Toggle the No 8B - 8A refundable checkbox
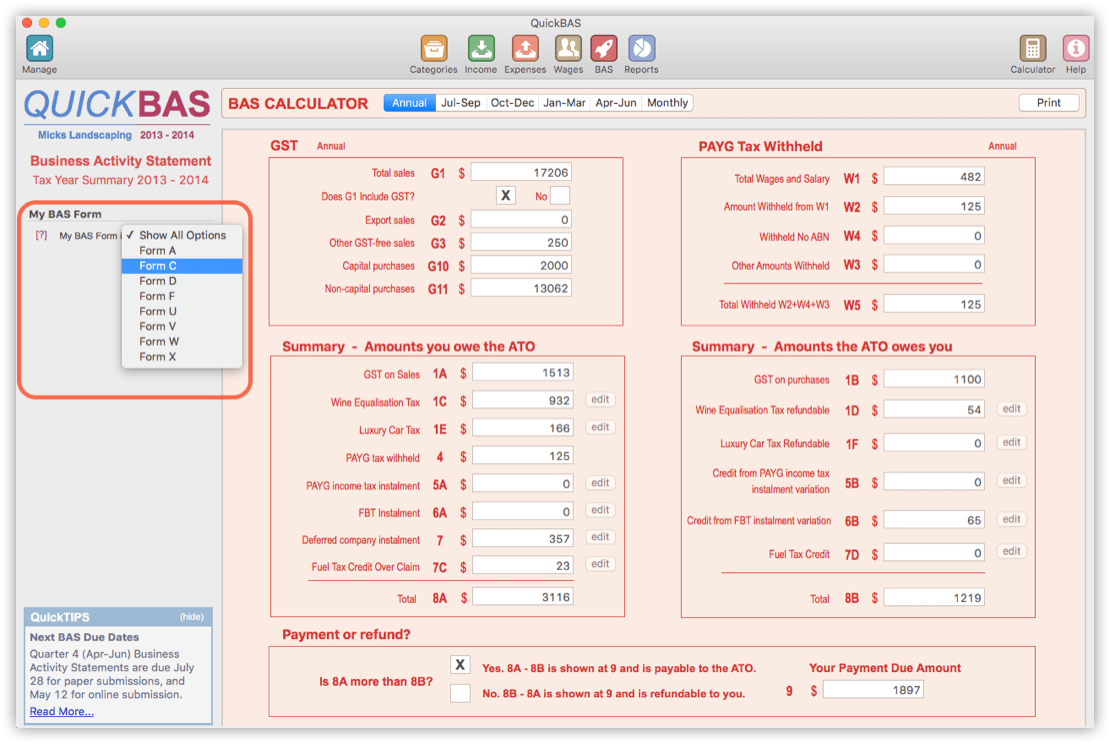Image resolution: width=1110 pixels, height=744 pixels. (x=460, y=693)
